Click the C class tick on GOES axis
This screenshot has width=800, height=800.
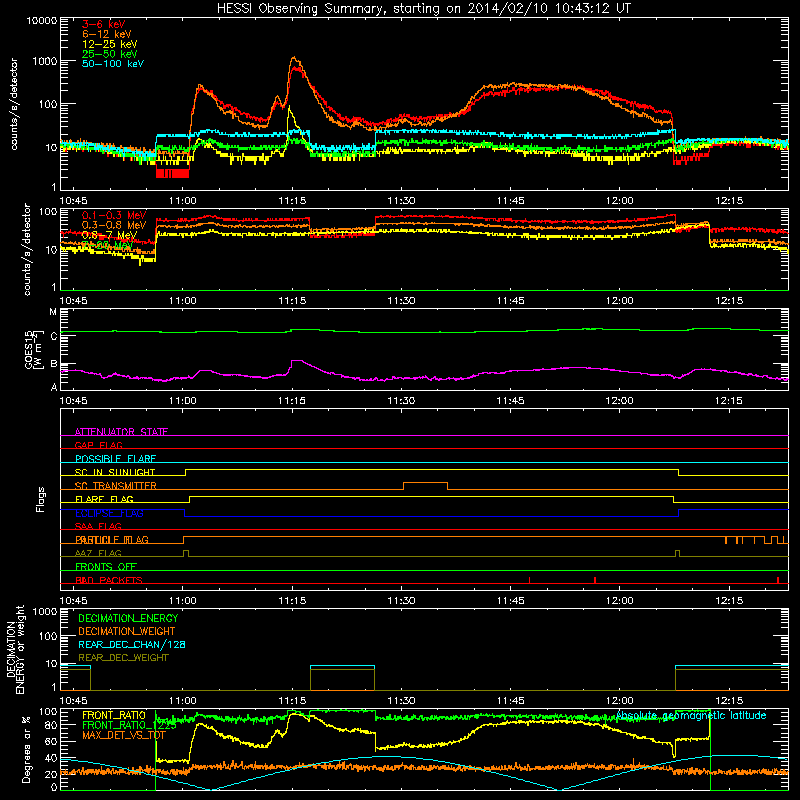pyautogui.click(x=53, y=336)
